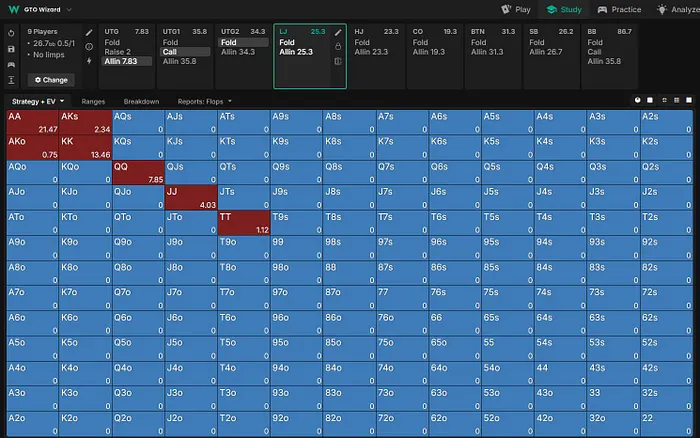Go to the Practice mode in top navigation
700x438 pixels.
619,9
